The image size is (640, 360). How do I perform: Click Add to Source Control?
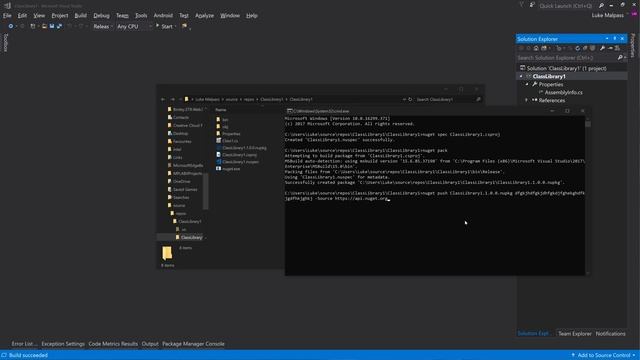coord(603,356)
